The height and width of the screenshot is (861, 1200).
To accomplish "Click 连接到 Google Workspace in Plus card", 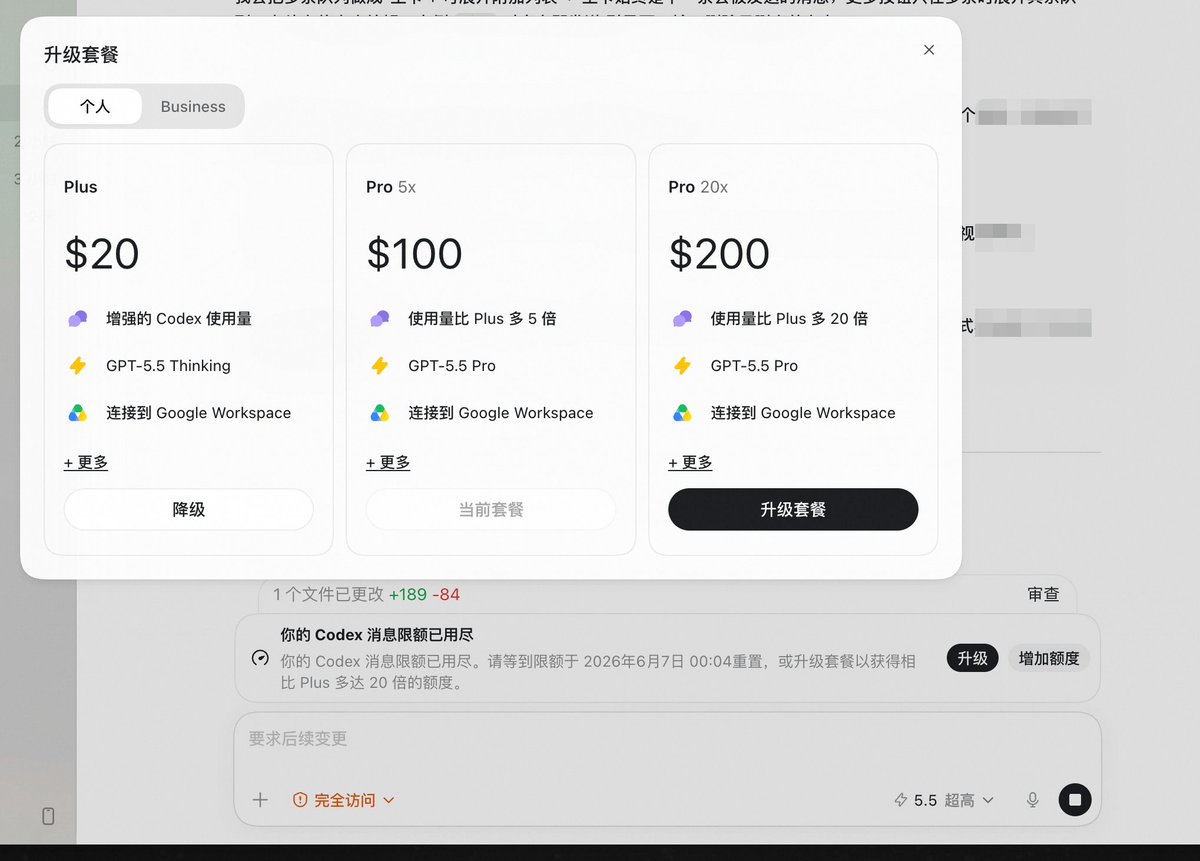I will point(199,413).
